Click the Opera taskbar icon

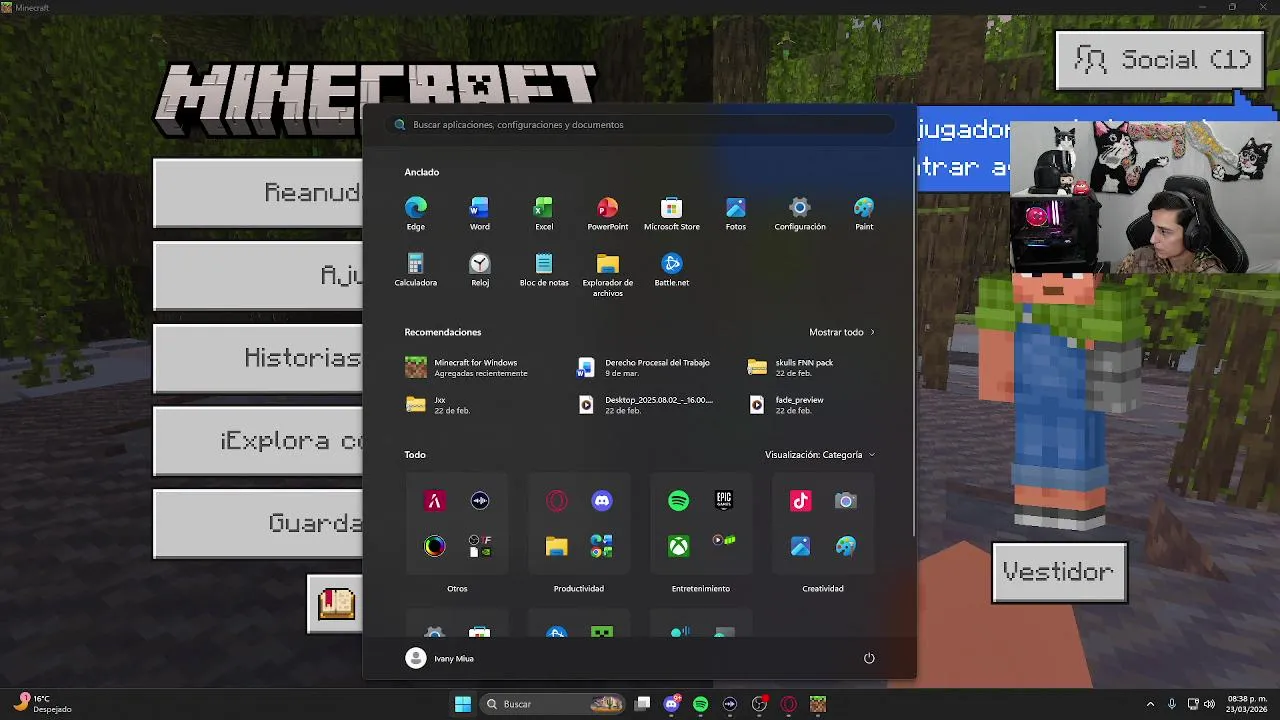[x=789, y=704]
